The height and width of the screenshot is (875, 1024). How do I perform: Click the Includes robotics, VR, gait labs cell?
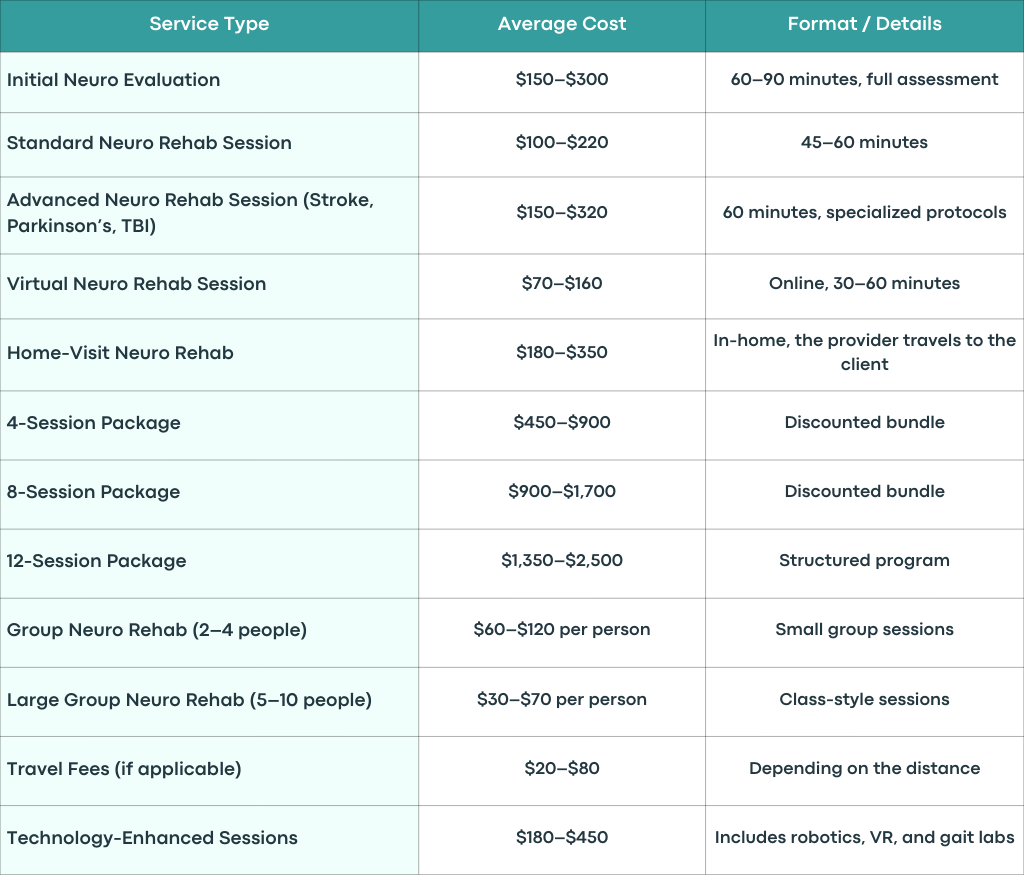tap(864, 838)
